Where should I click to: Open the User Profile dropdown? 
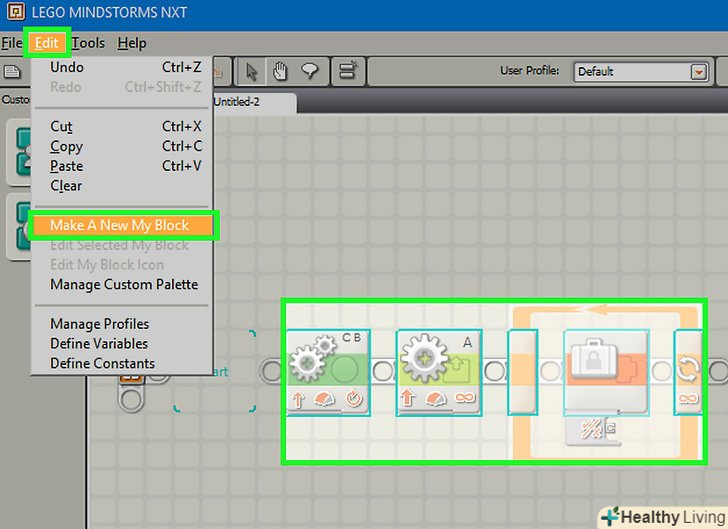click(698, 72)
